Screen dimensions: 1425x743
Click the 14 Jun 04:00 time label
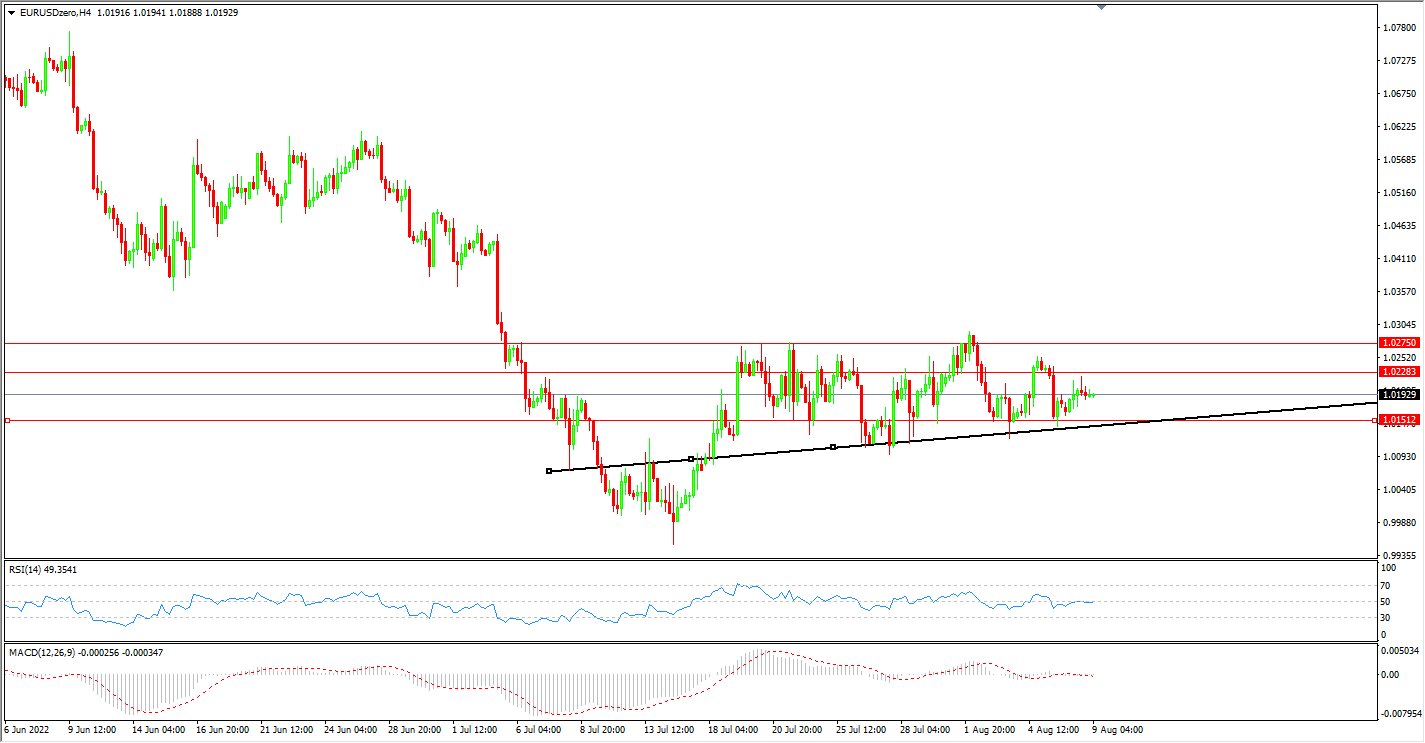tap(160, 730)
